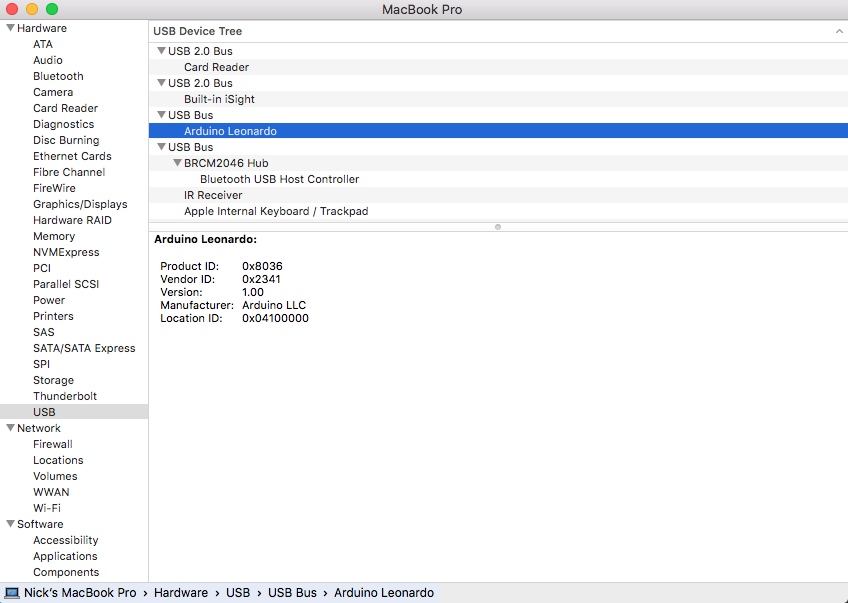Open the Power section
The image size is (848, 603).
click(49, 300)
